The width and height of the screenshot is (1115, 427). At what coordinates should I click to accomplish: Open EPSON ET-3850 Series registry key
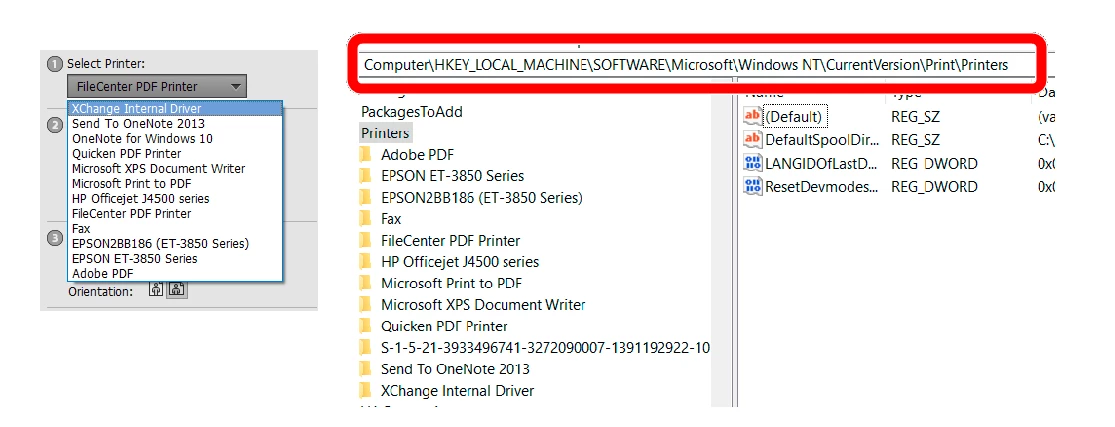click(x=452, y=176)
